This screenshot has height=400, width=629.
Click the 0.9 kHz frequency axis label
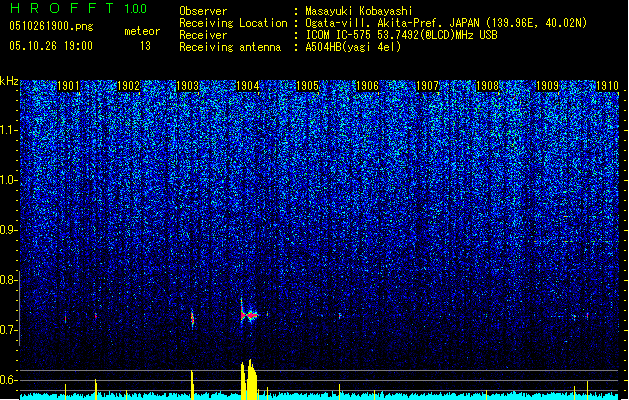(9, 230)
